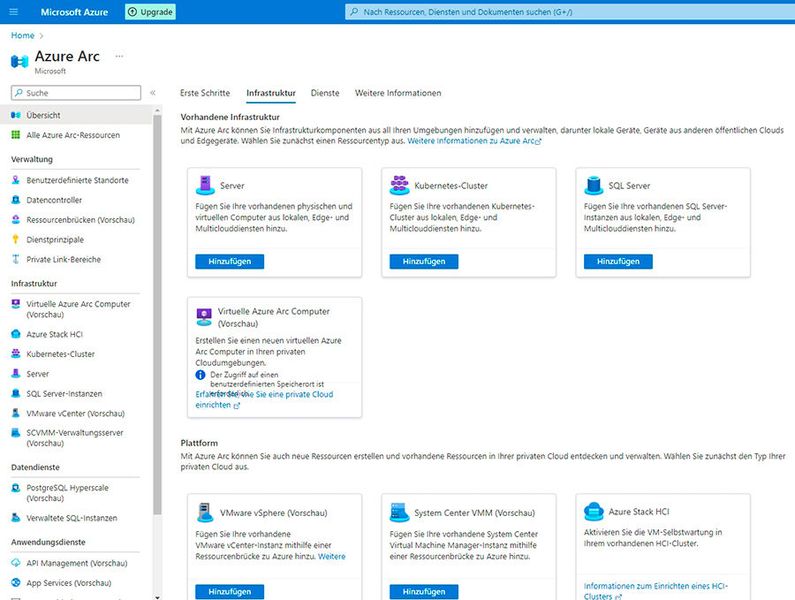Open the hamburger portal menu
The height and width of the screenshot is (600, 795).
[14, 12]
